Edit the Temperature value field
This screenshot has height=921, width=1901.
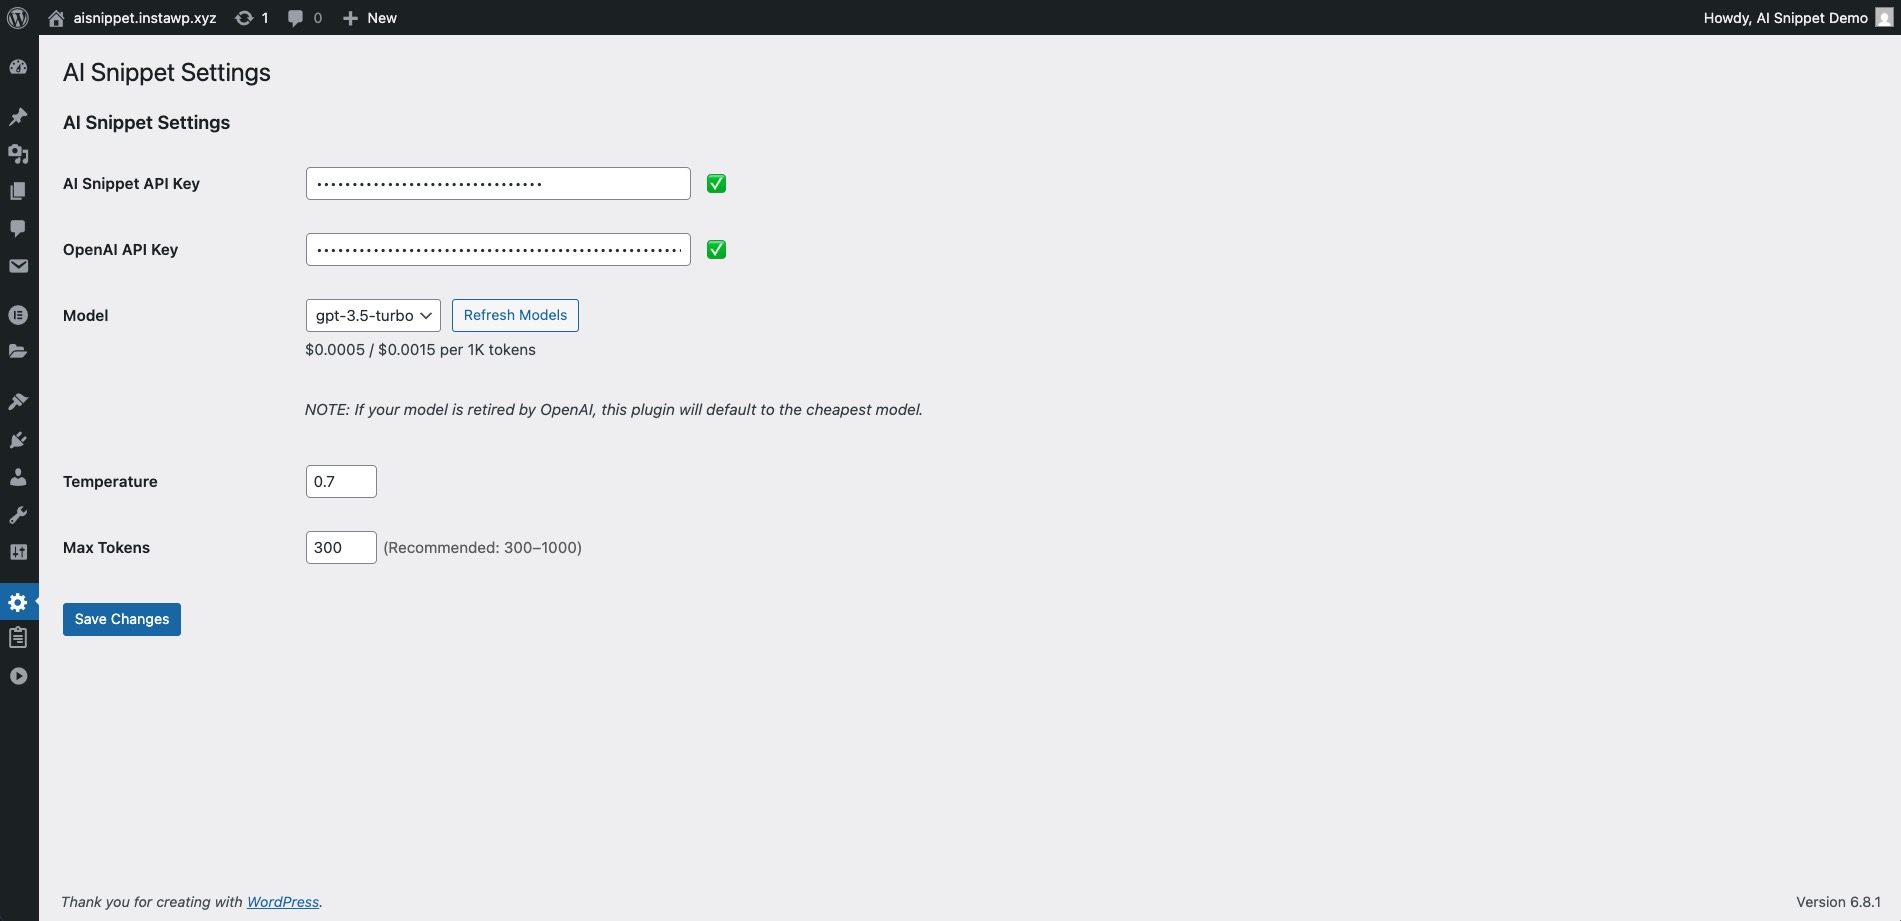tap(341, 481)
